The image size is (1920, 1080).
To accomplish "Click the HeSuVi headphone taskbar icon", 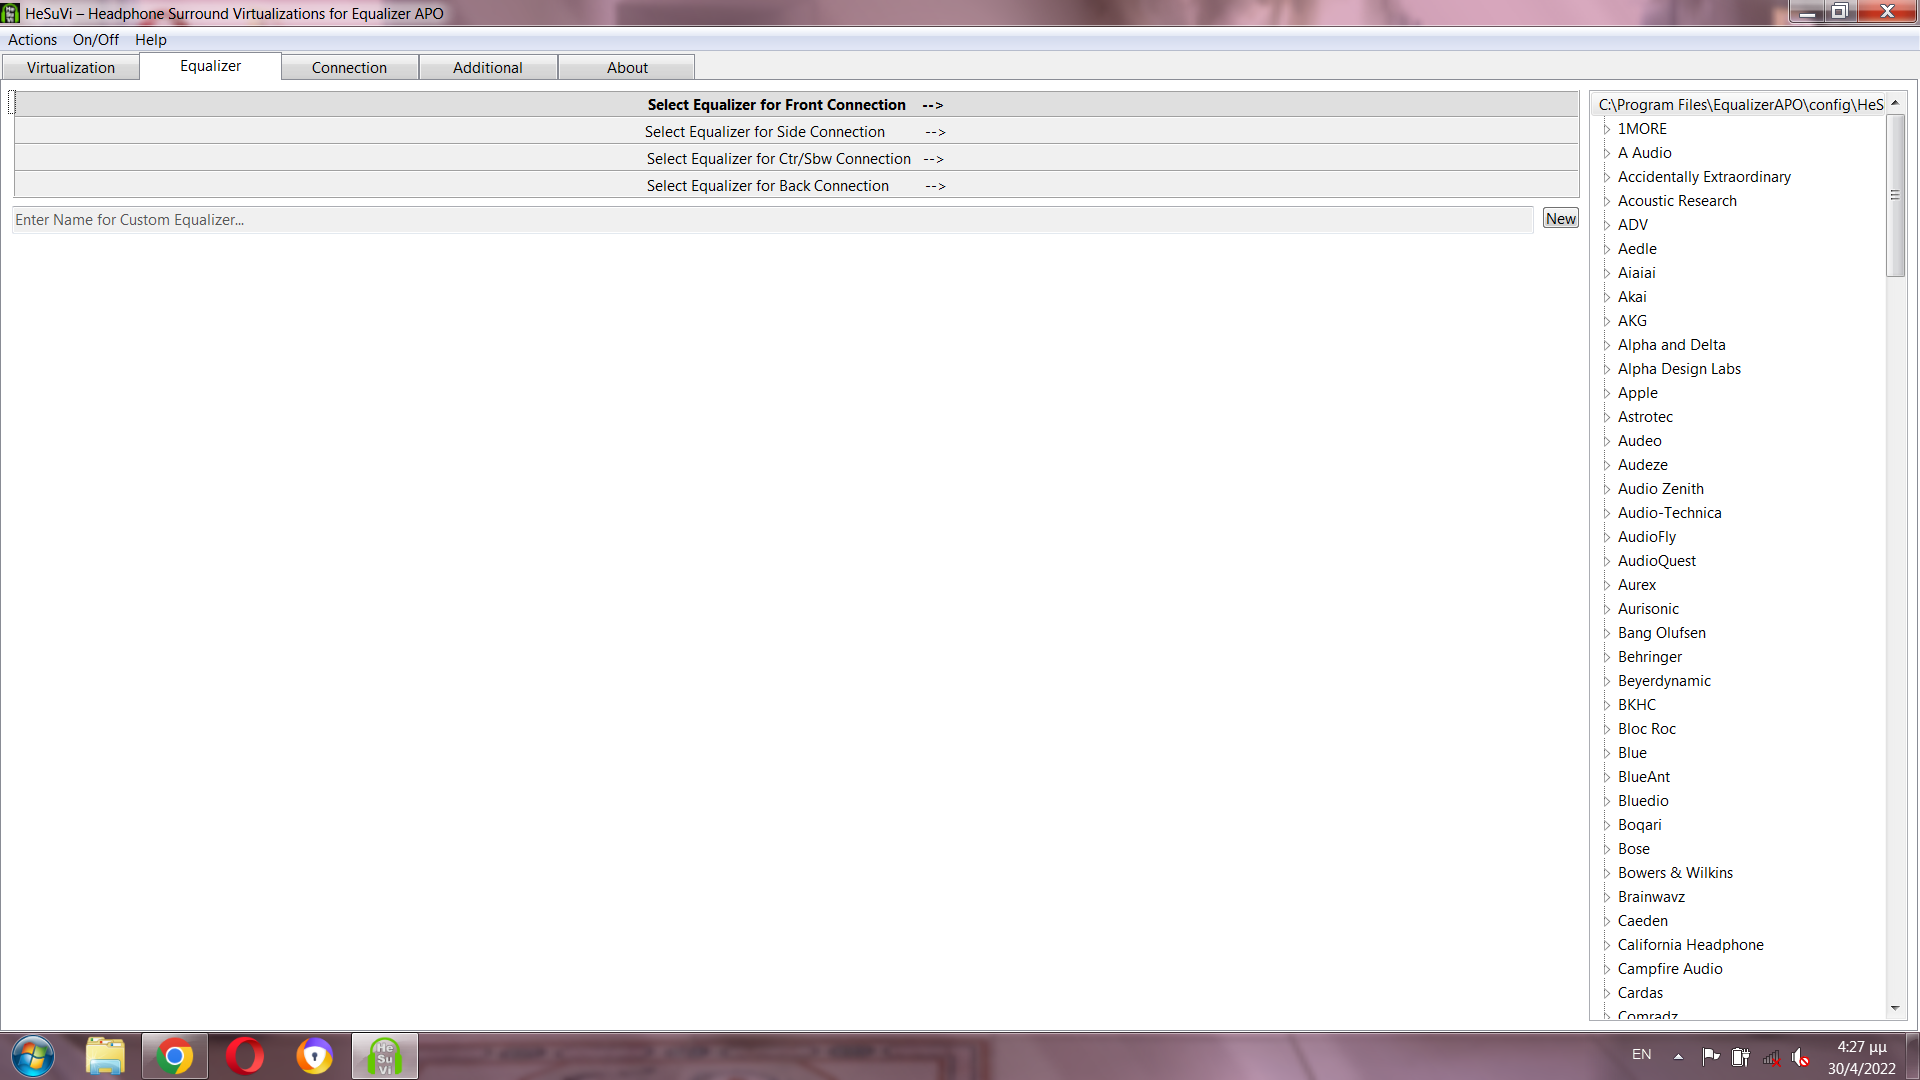I will coord(384,1056).
